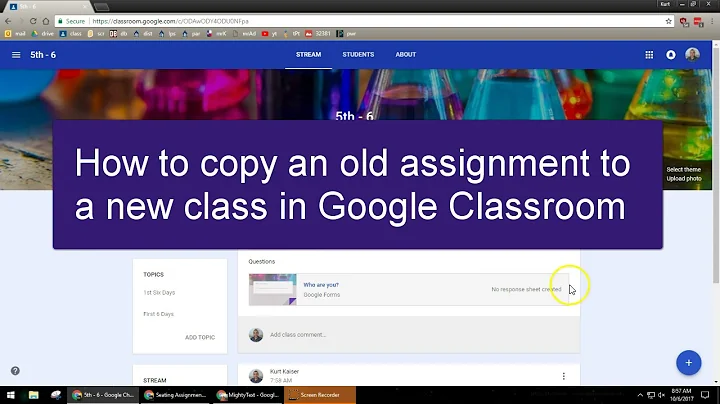
Task: Open the mrK bookmark
Action: 216,34
